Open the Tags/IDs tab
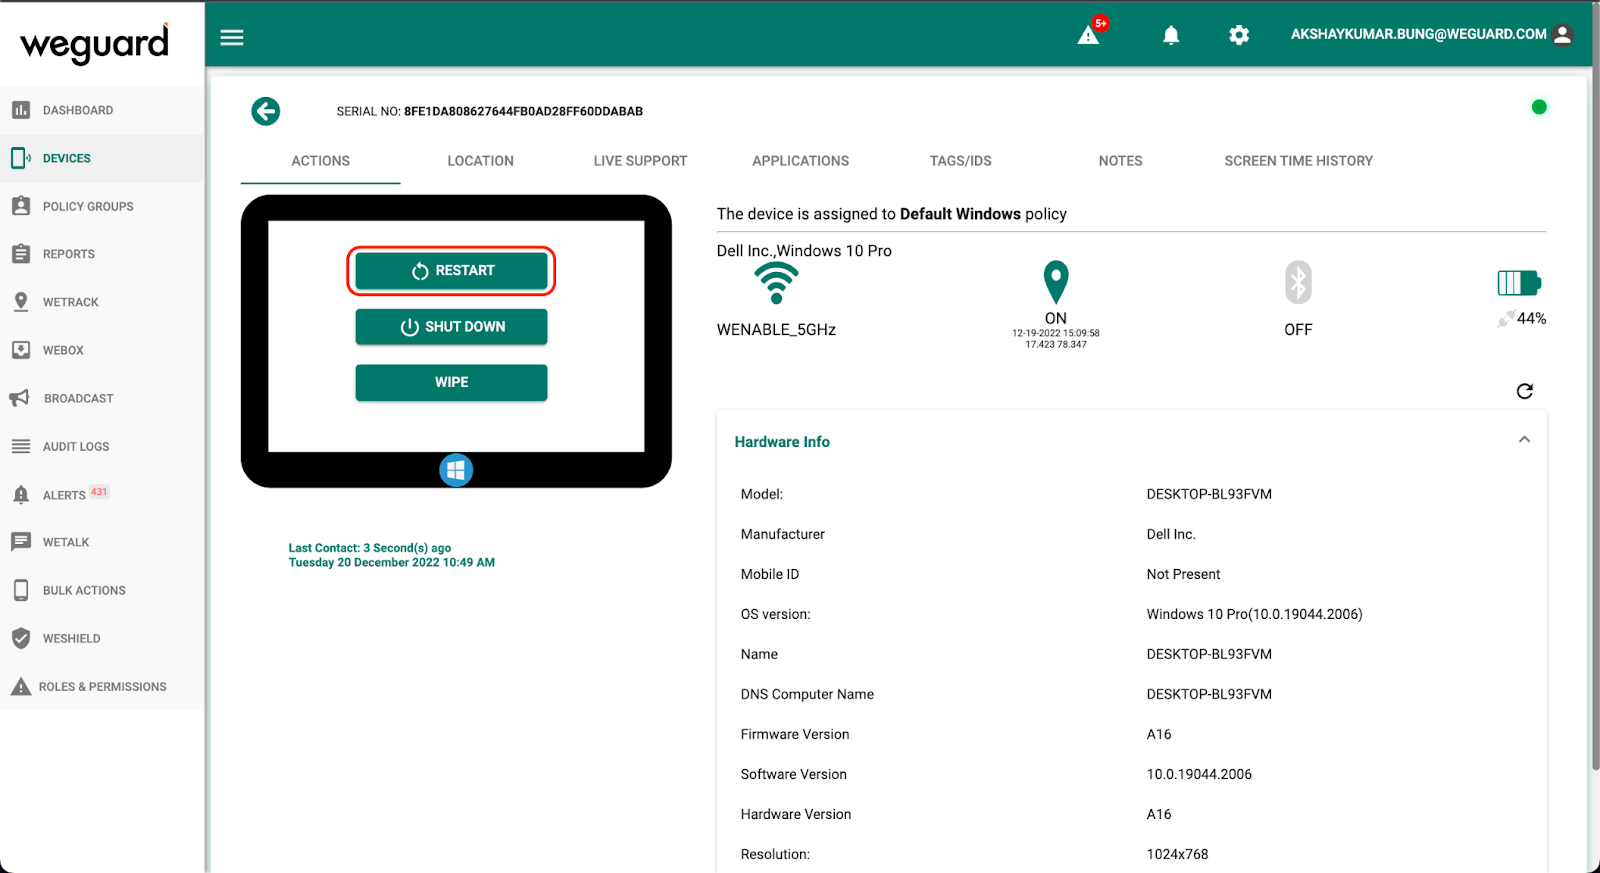Screen dimensions: 1600x873 point(961,161)
